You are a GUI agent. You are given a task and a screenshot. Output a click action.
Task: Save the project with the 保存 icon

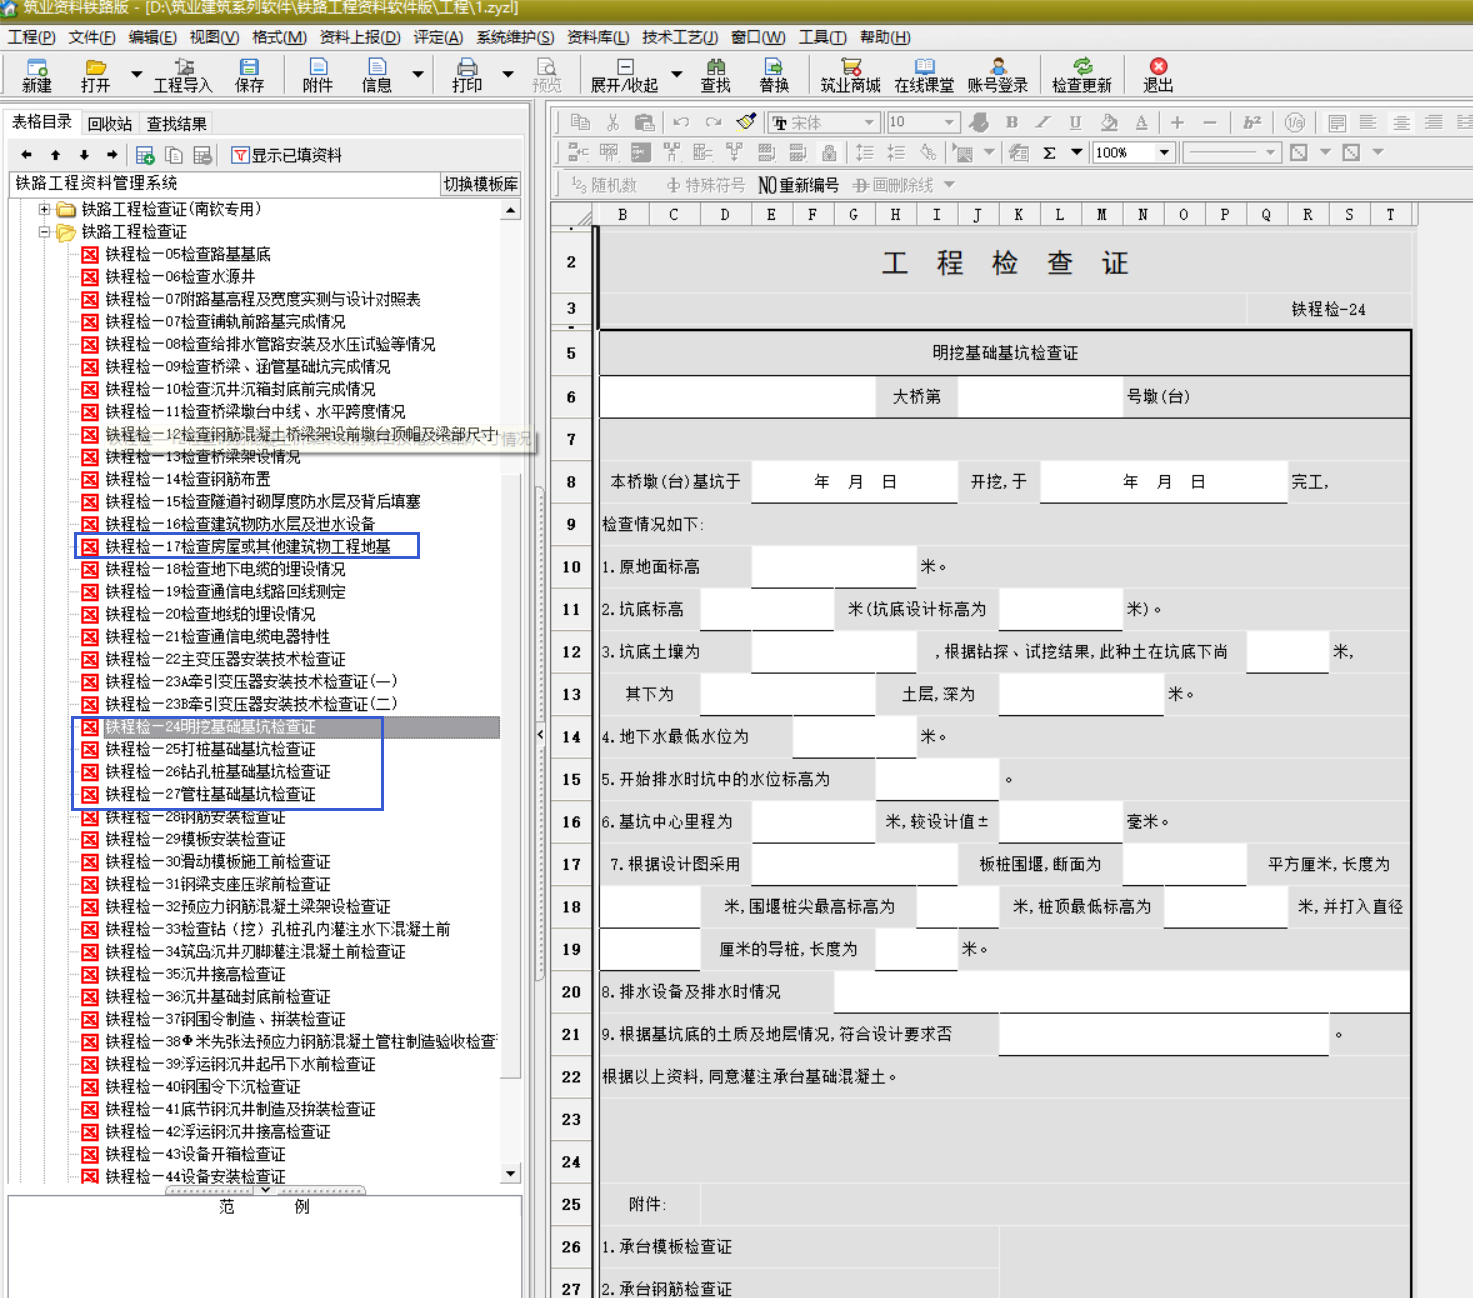click(249, 68)
